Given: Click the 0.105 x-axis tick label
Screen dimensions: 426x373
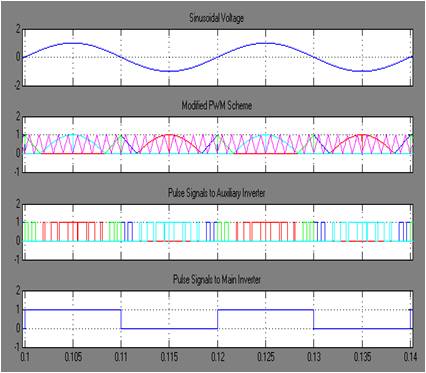Looking at the screenshot, I should coord(73,357).
